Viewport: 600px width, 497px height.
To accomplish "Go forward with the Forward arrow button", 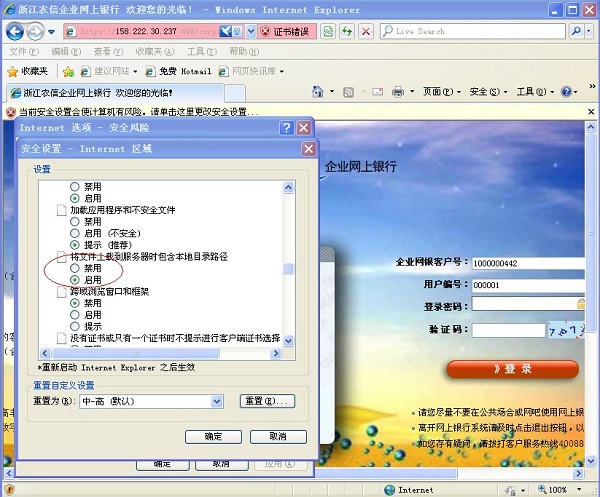I will 35,31.
